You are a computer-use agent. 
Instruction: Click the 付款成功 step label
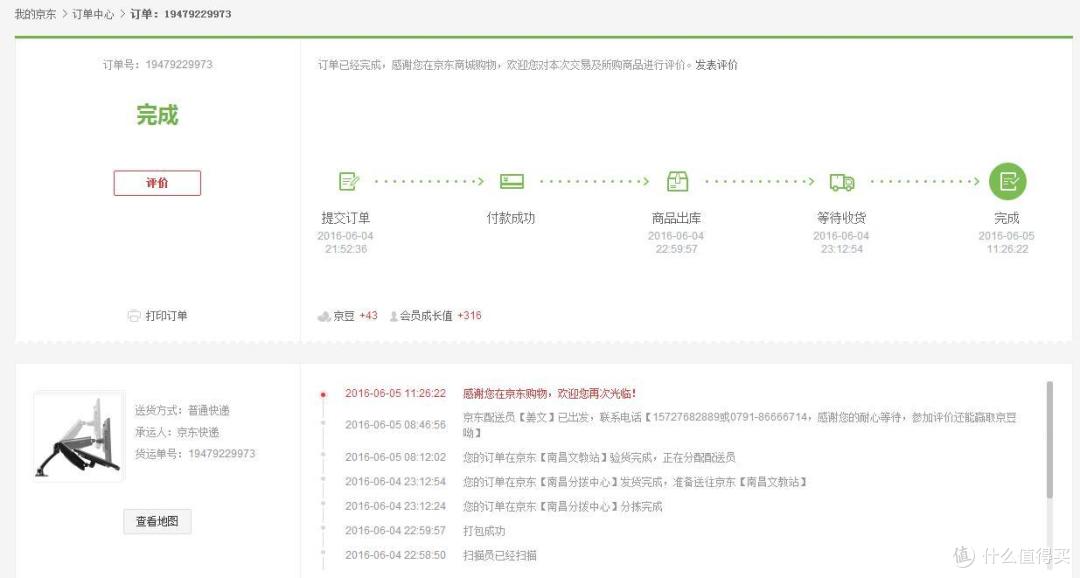pyautogui.click(x=511, y=218)
